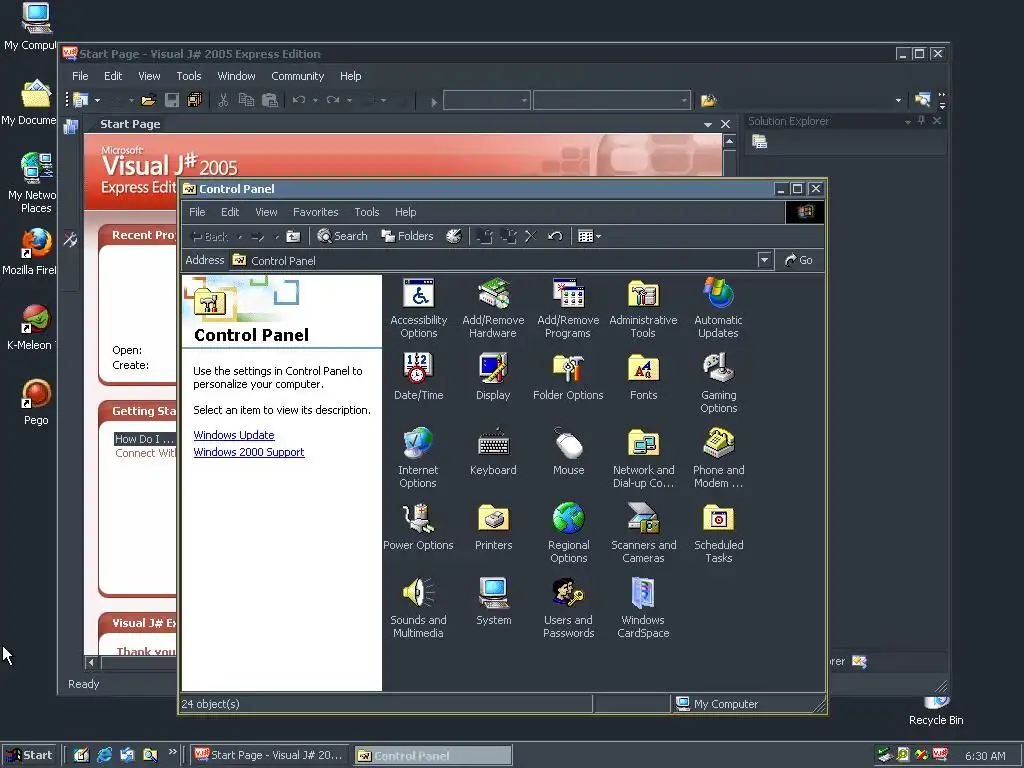Toggle Solution Explorer auto-hide pin

921,121
